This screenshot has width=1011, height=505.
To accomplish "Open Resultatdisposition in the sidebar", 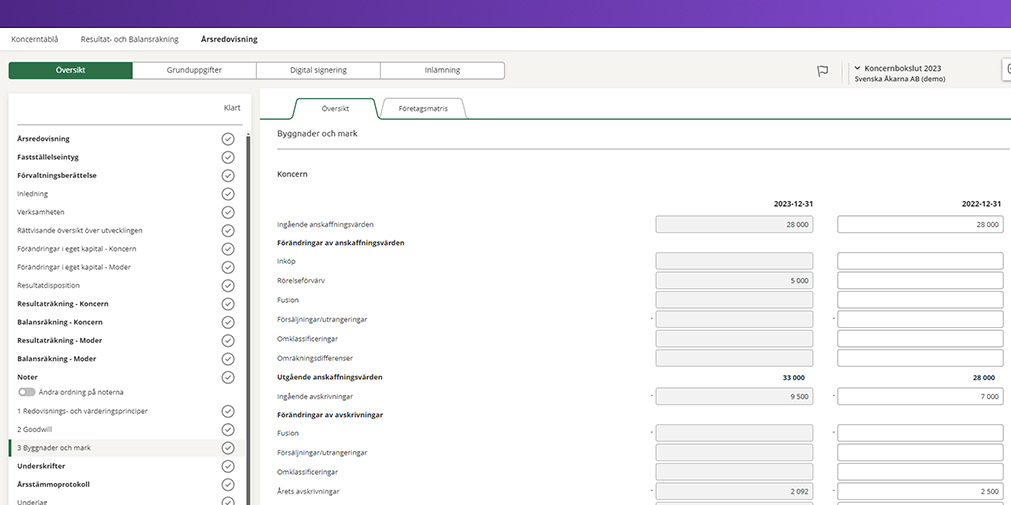I will (48, 286).
